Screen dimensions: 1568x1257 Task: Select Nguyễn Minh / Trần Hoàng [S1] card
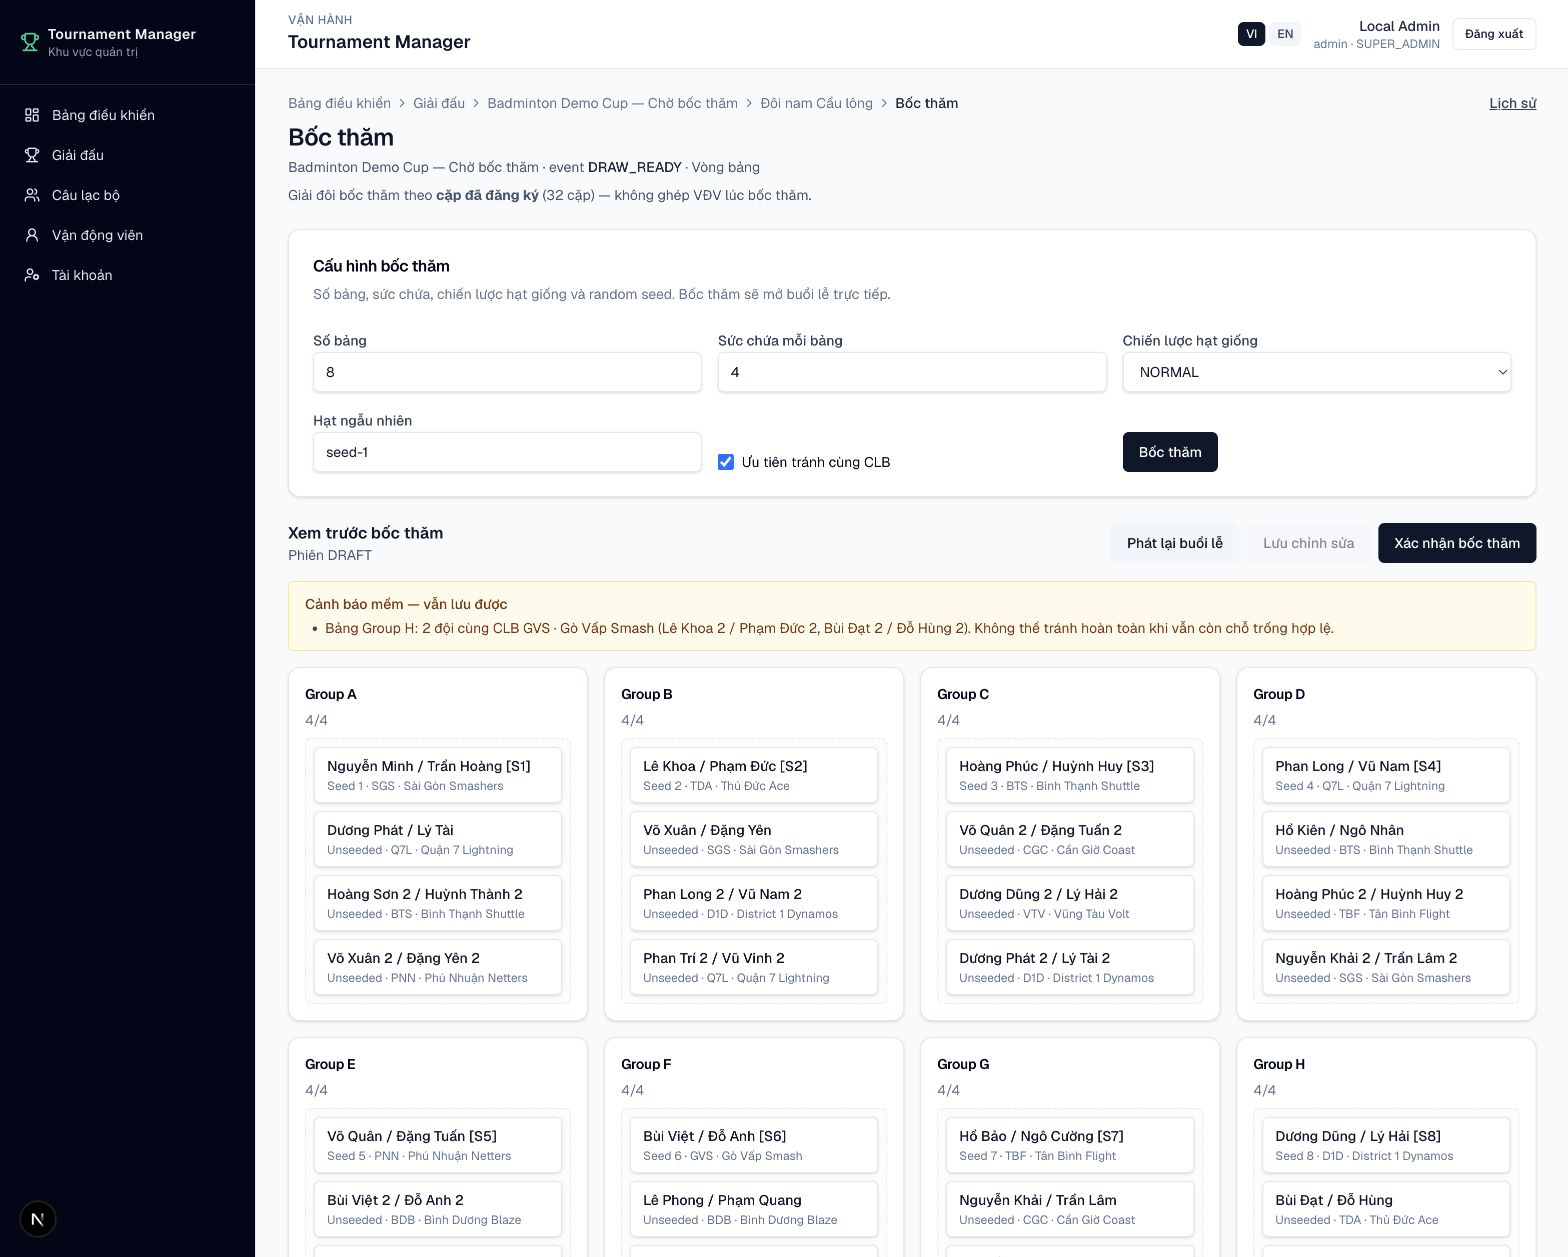pyautogui.click(x=438, y=775)
